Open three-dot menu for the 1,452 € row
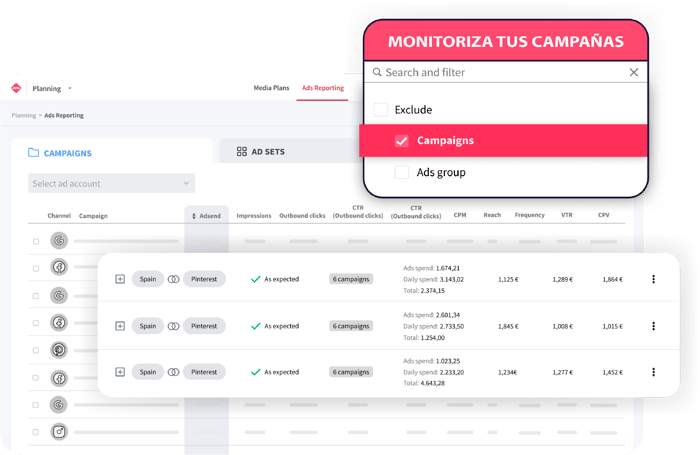700x455 pixels. click(x=654, y=372)
